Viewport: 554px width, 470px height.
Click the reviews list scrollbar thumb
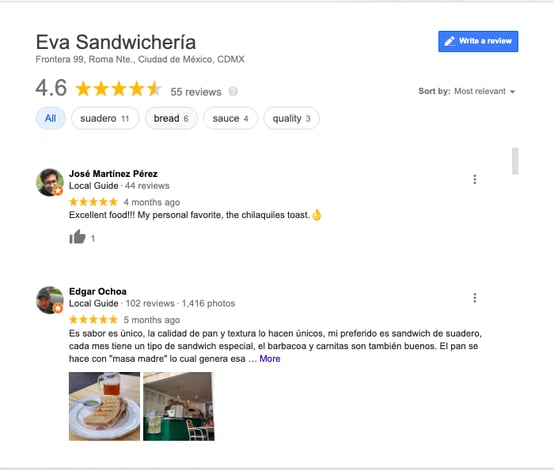tap(515, 161)
